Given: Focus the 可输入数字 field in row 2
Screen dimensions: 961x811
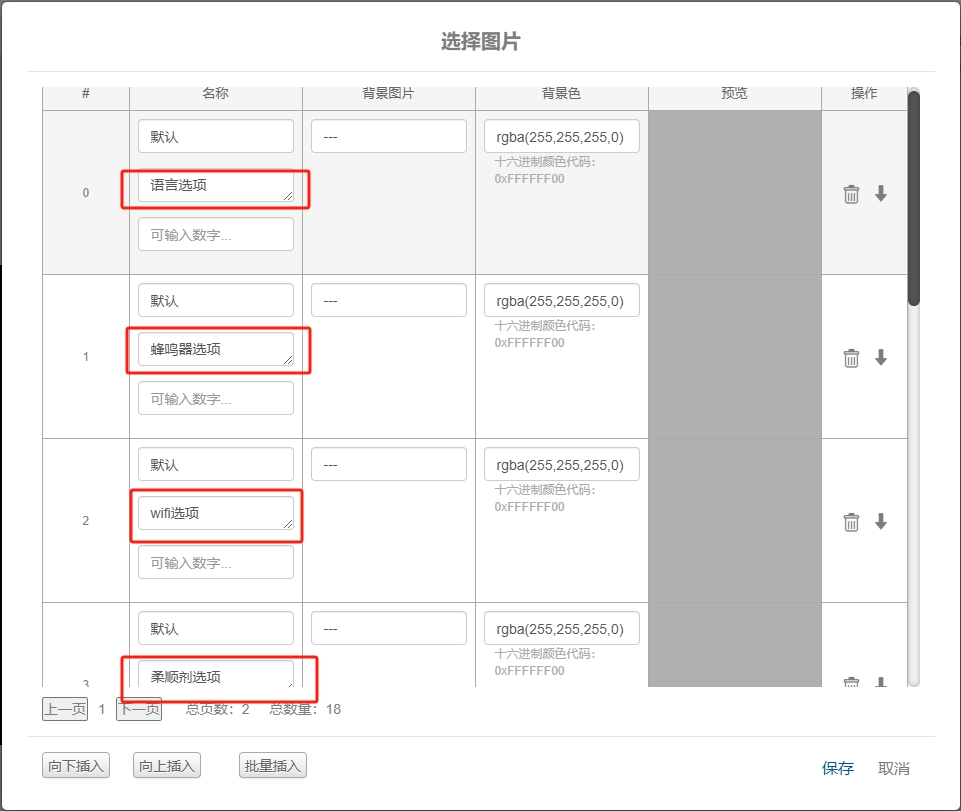Looking at the screenshot, I should click(x=216, y=562).
